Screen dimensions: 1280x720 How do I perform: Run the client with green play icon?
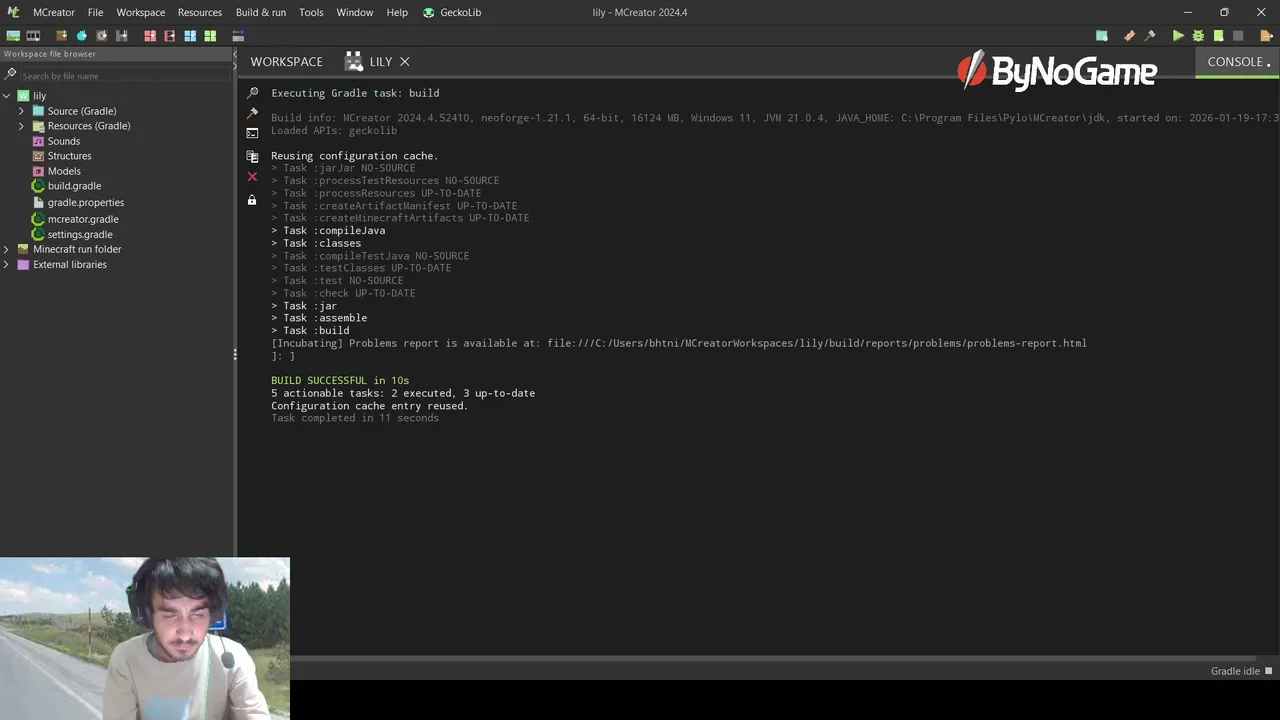(1178, 36)
